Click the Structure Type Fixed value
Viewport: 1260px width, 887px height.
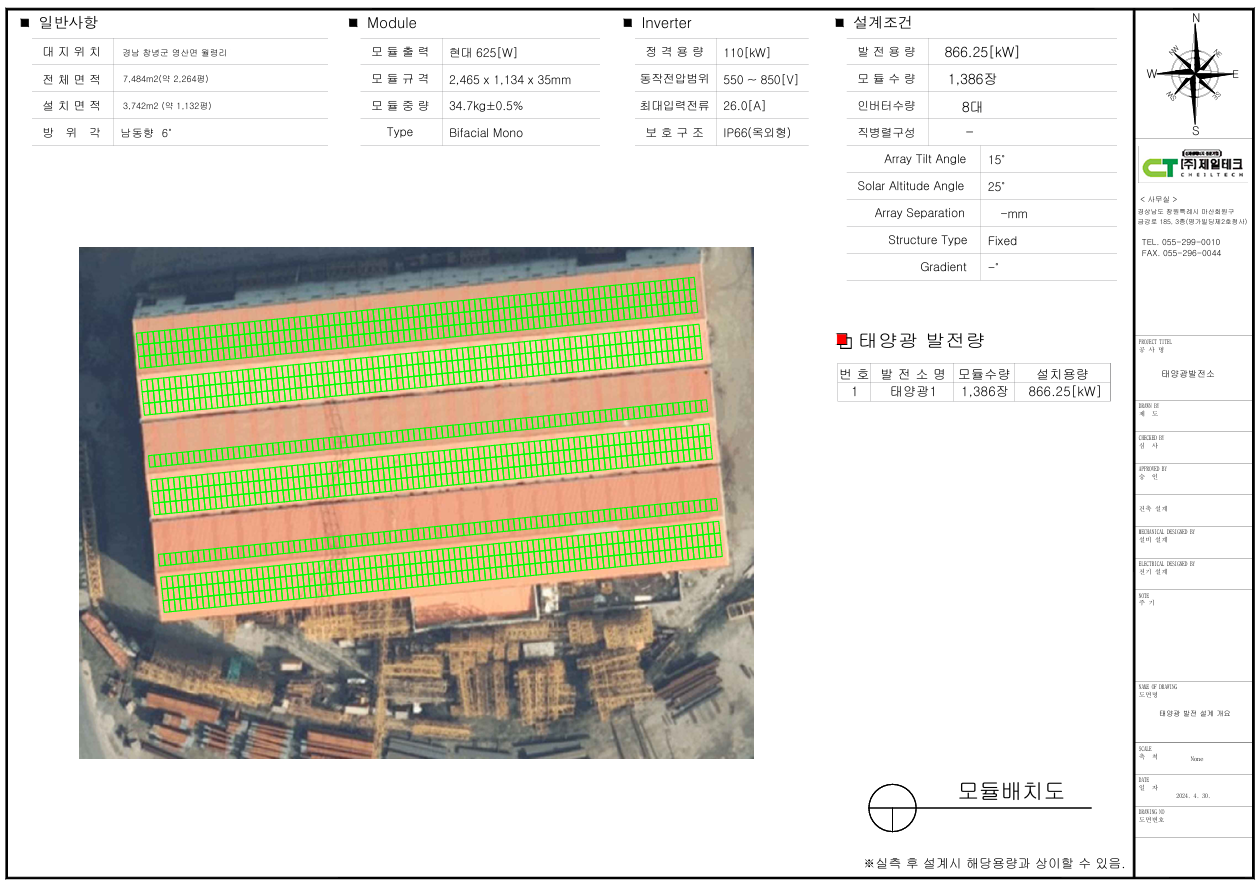[1002, 241]
